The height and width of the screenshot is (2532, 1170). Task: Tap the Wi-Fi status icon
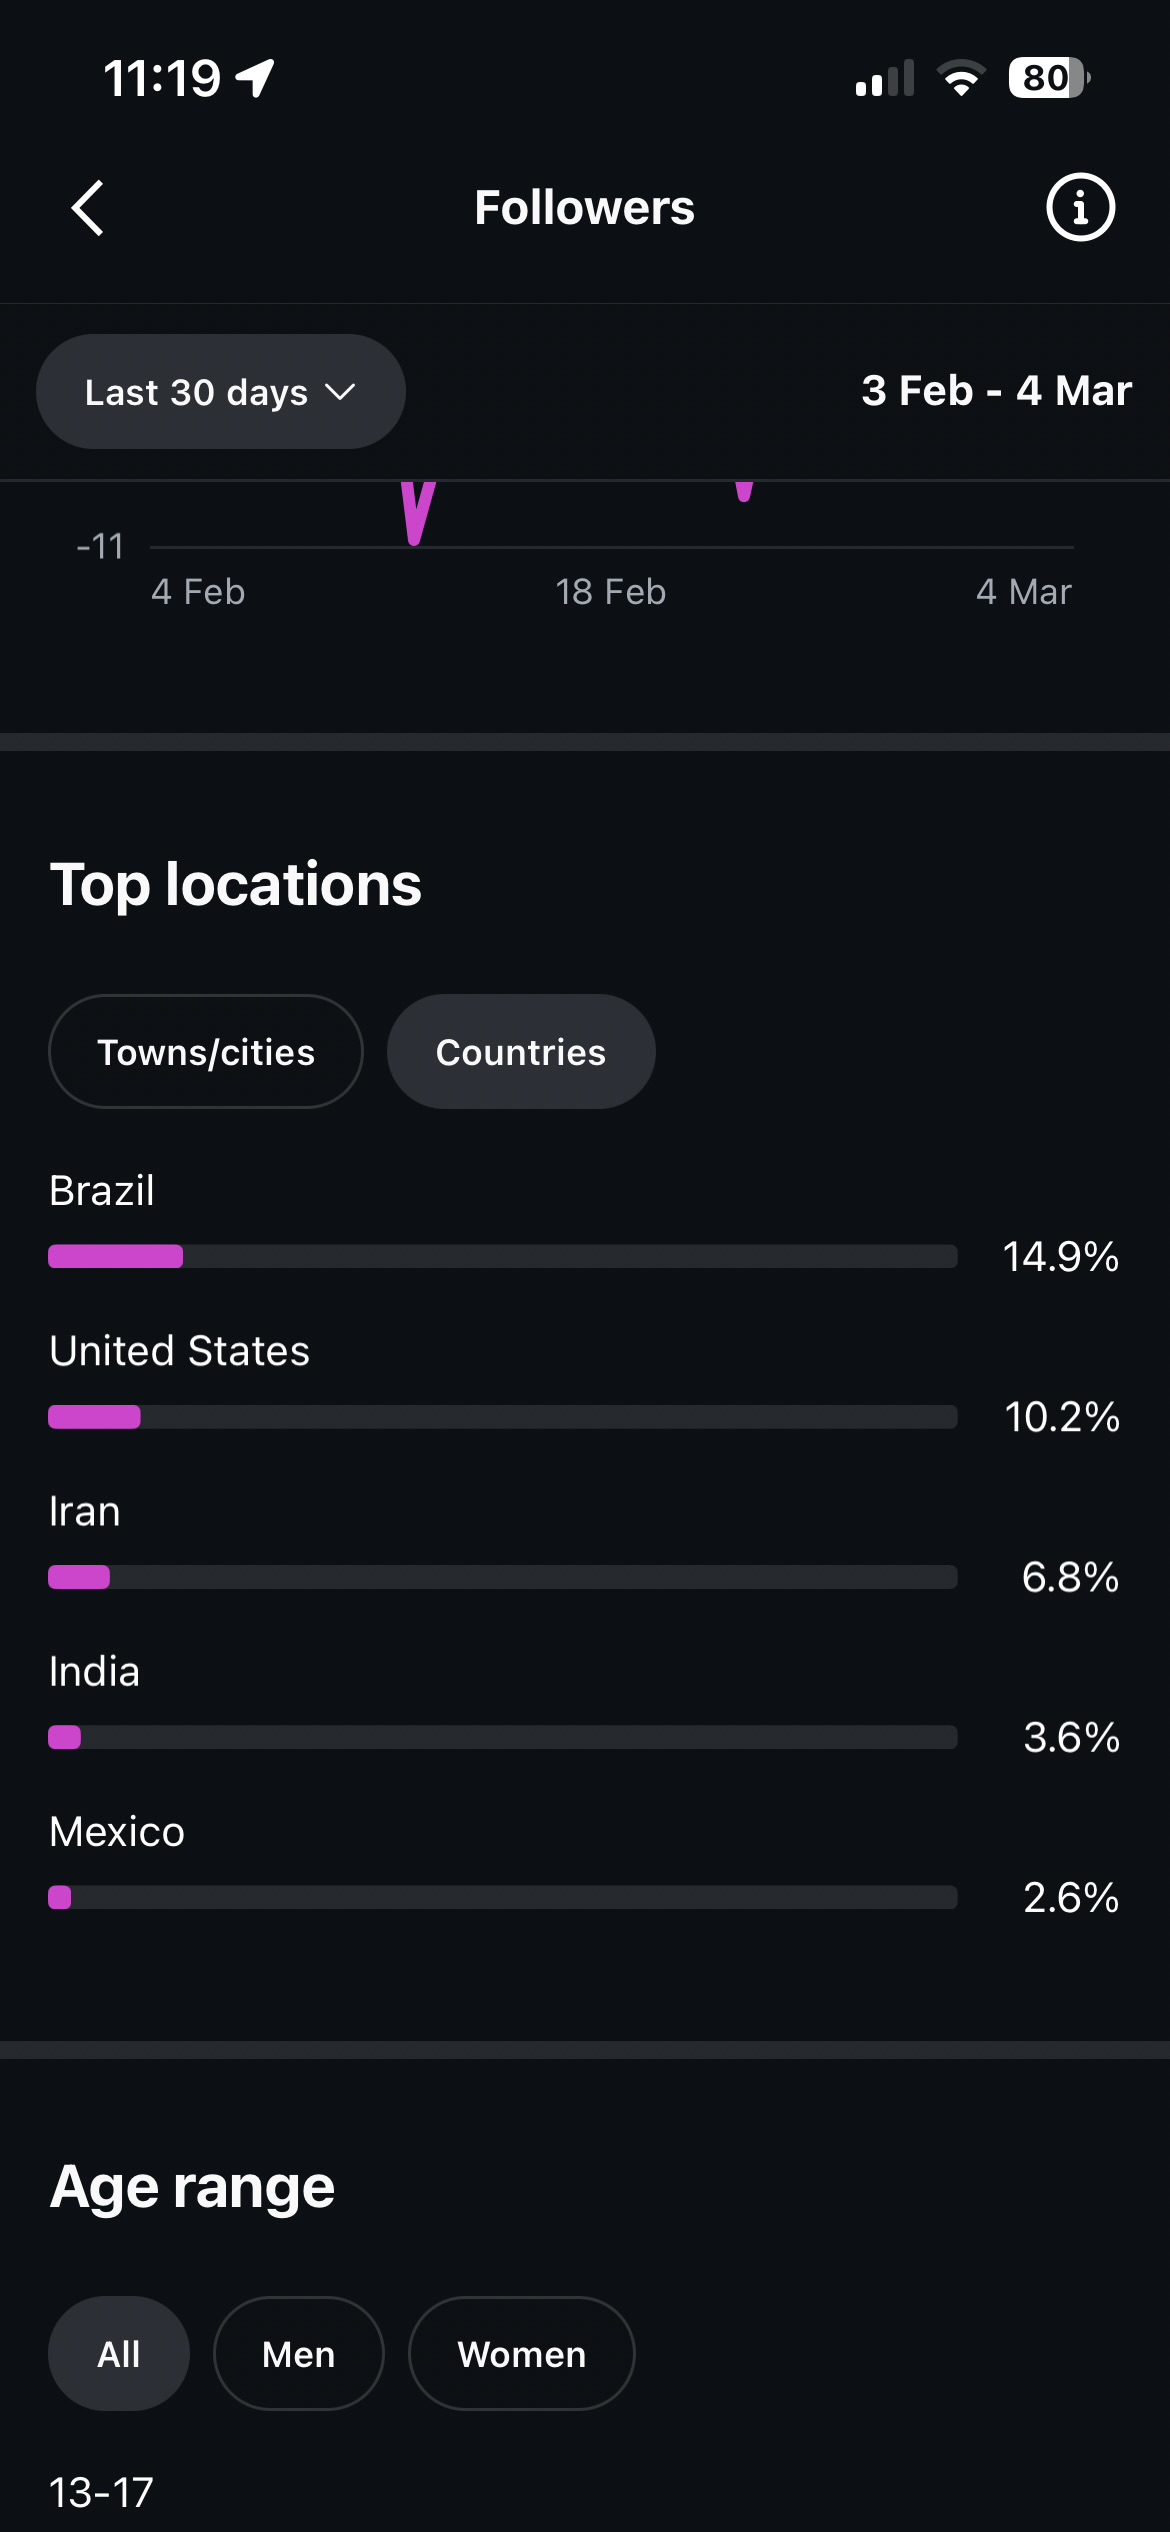[x=961, y=78]
